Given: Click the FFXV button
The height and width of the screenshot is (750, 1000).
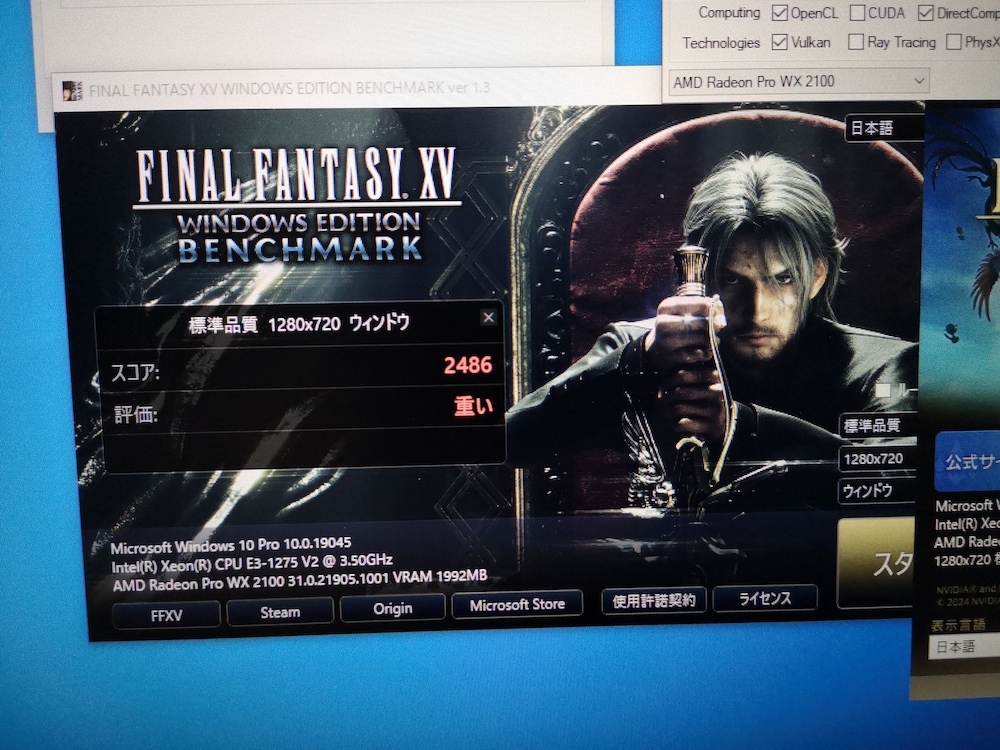Looking at the screenshot, I should [166, 615].
